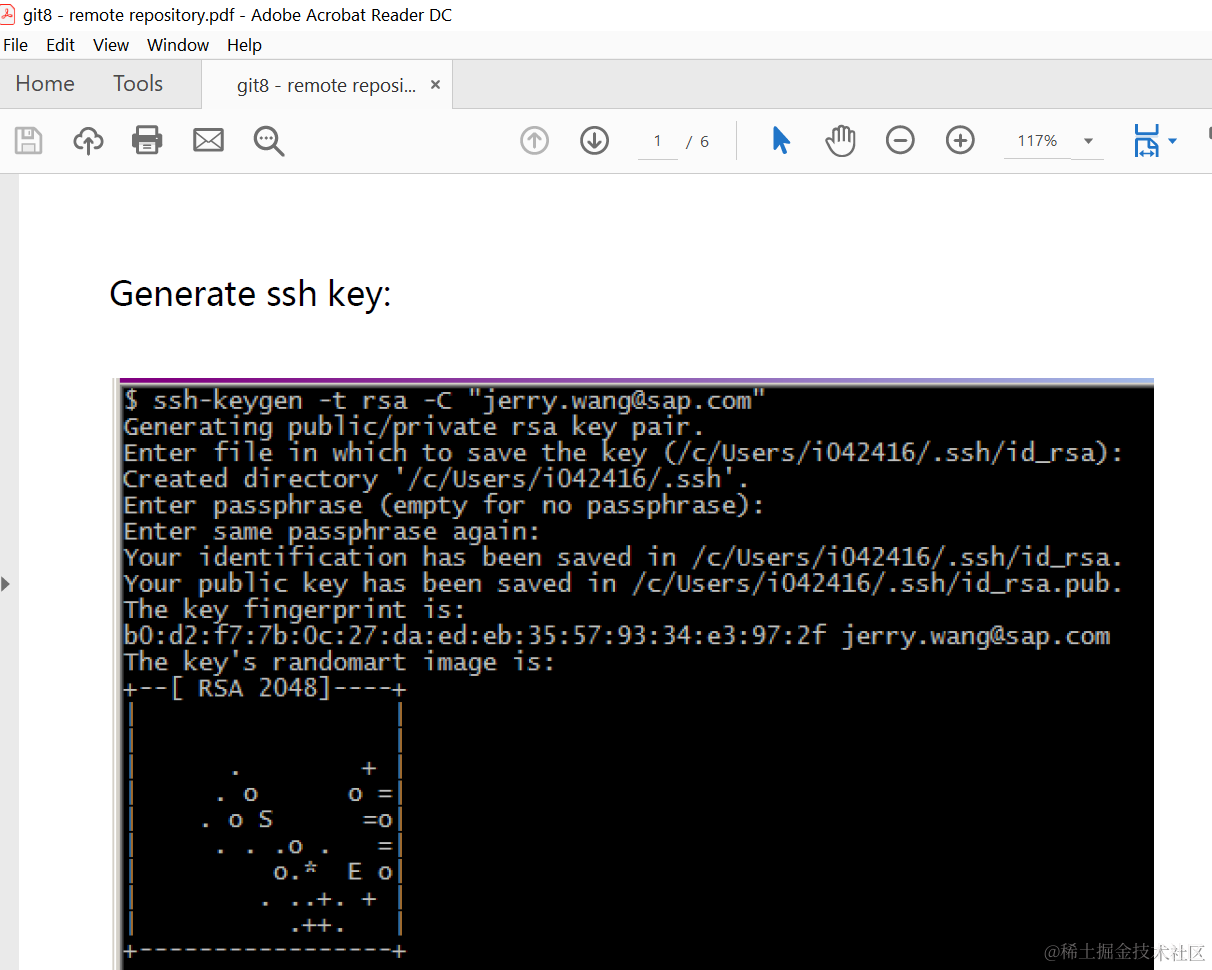Zoom out with minus button
This screenshot has width=1212, height=970.
(x=900, y=141)
